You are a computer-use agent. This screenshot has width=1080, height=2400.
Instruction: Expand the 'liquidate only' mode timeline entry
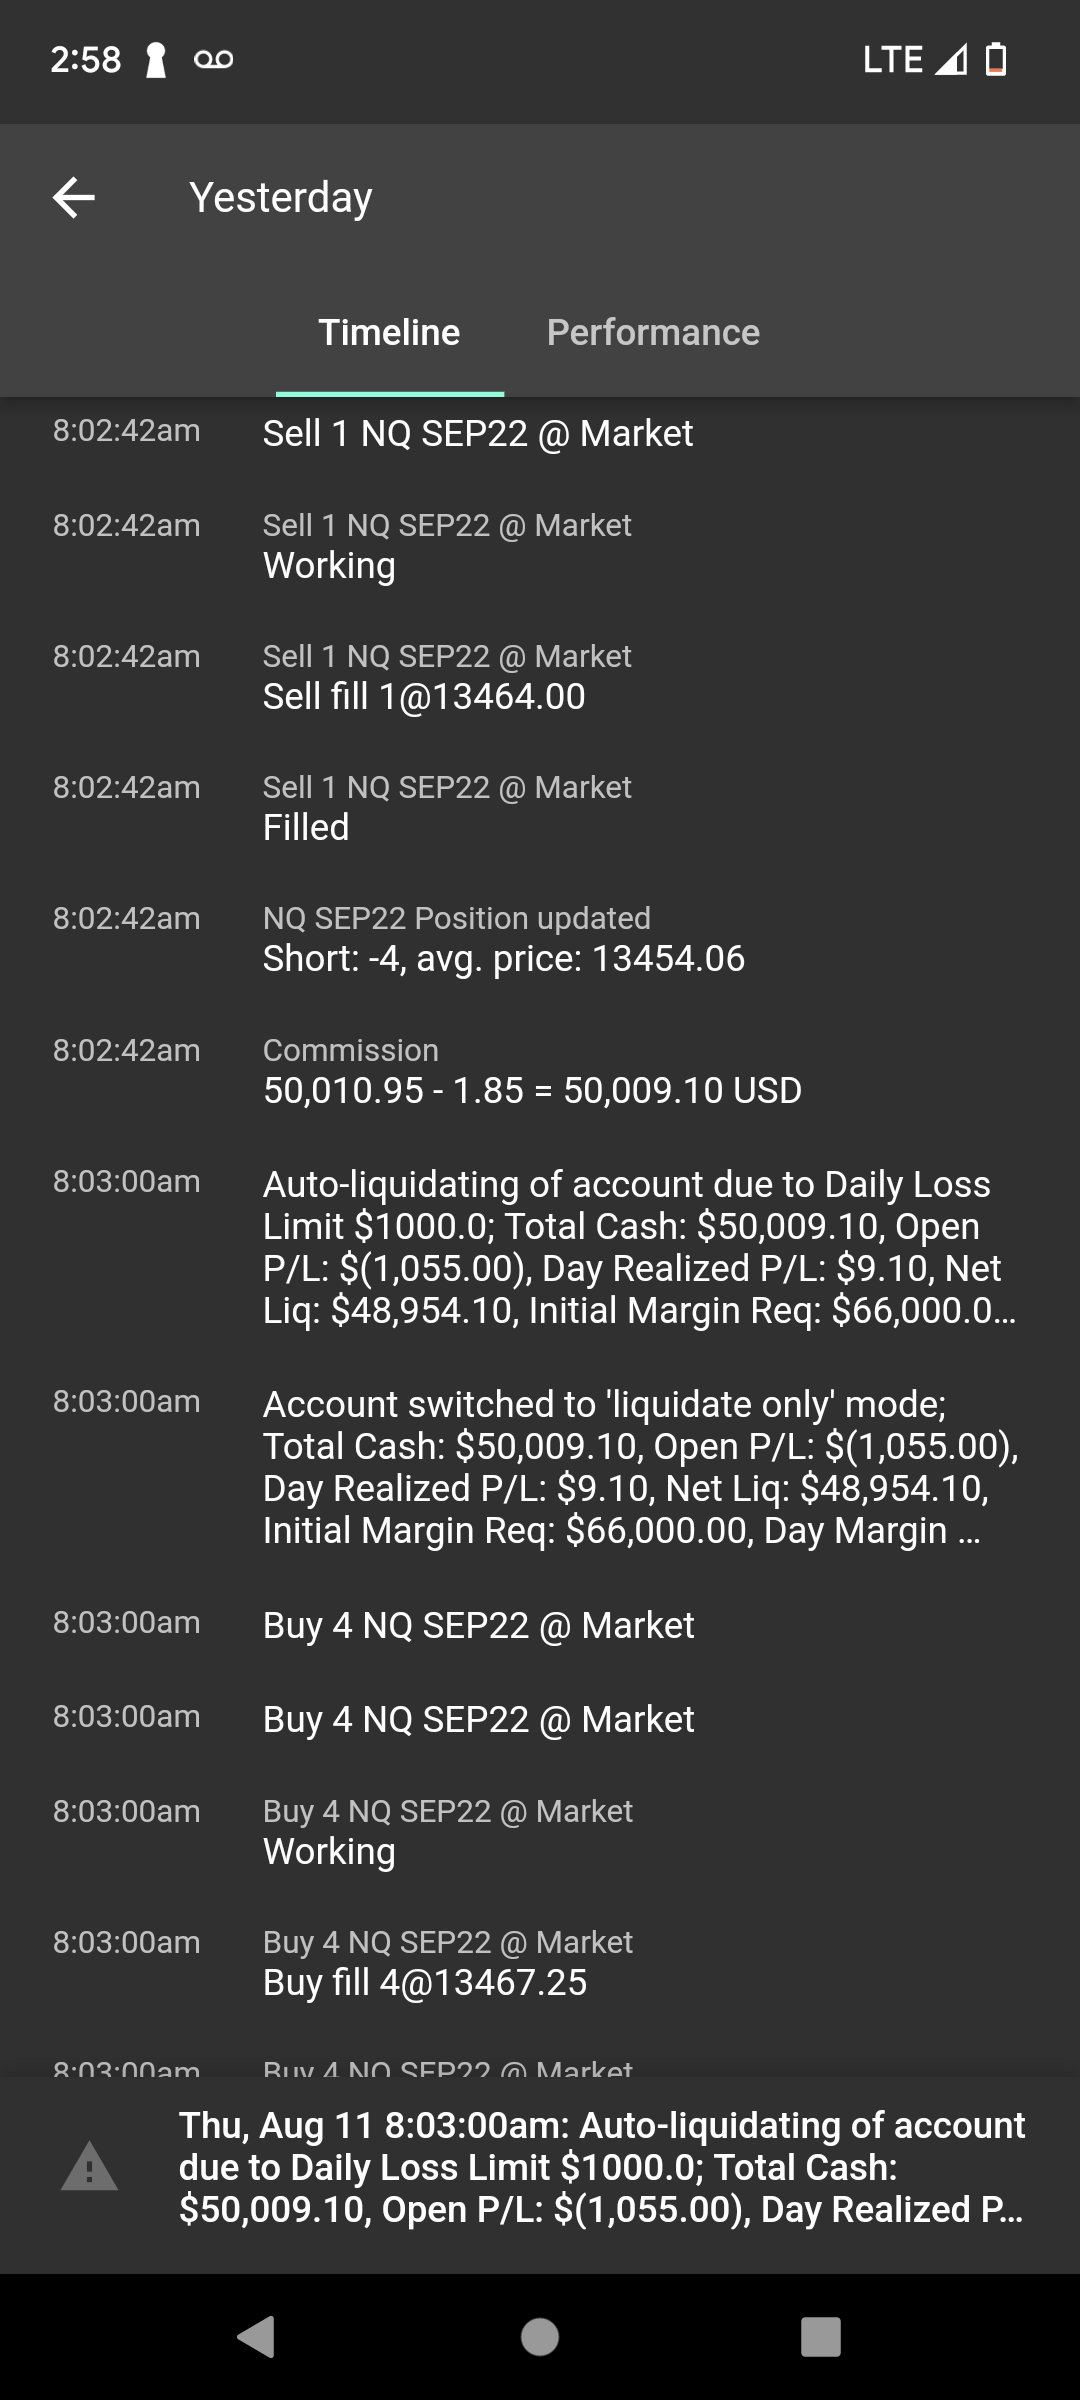[540, 1467]
